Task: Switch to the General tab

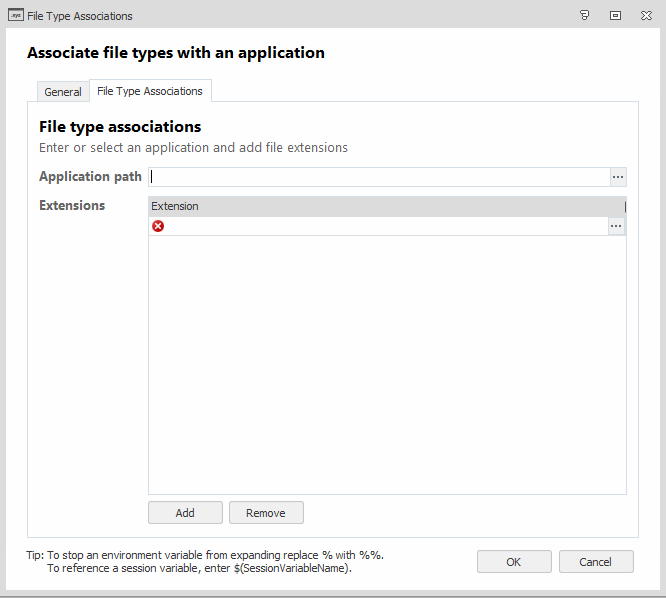Action: [63, 92]
